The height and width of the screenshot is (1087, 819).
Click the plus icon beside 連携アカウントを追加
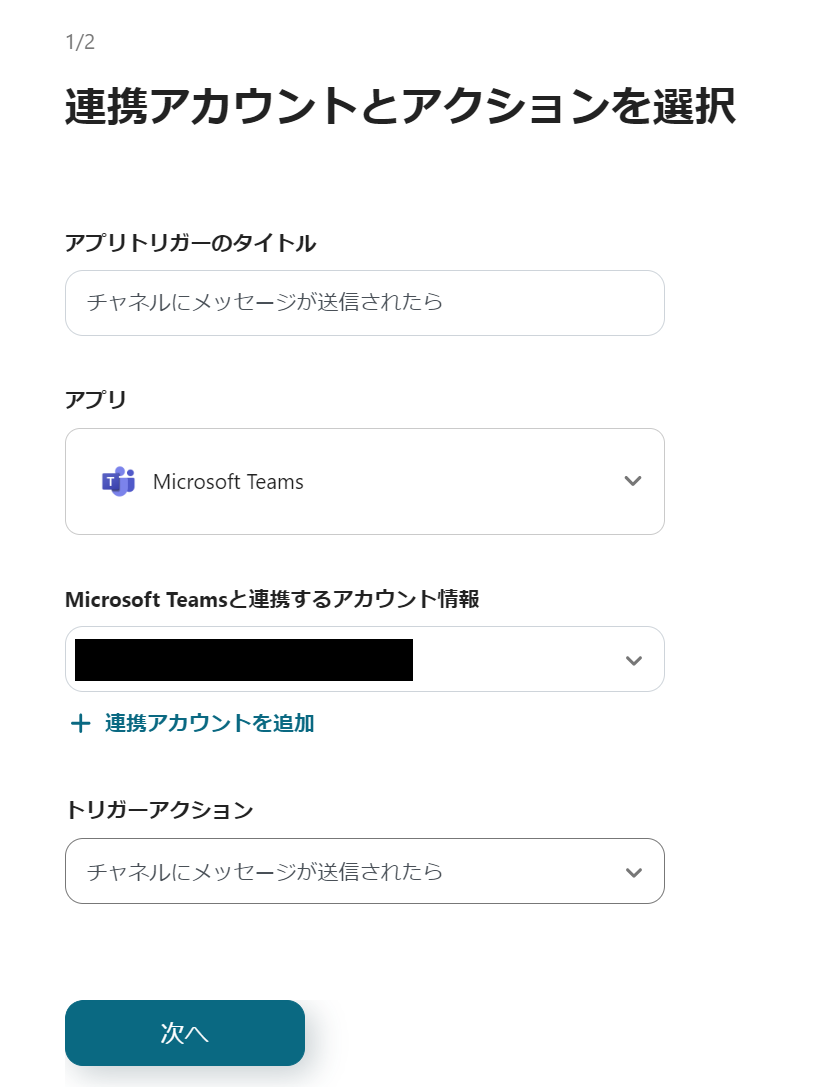[x=81, y=723]
